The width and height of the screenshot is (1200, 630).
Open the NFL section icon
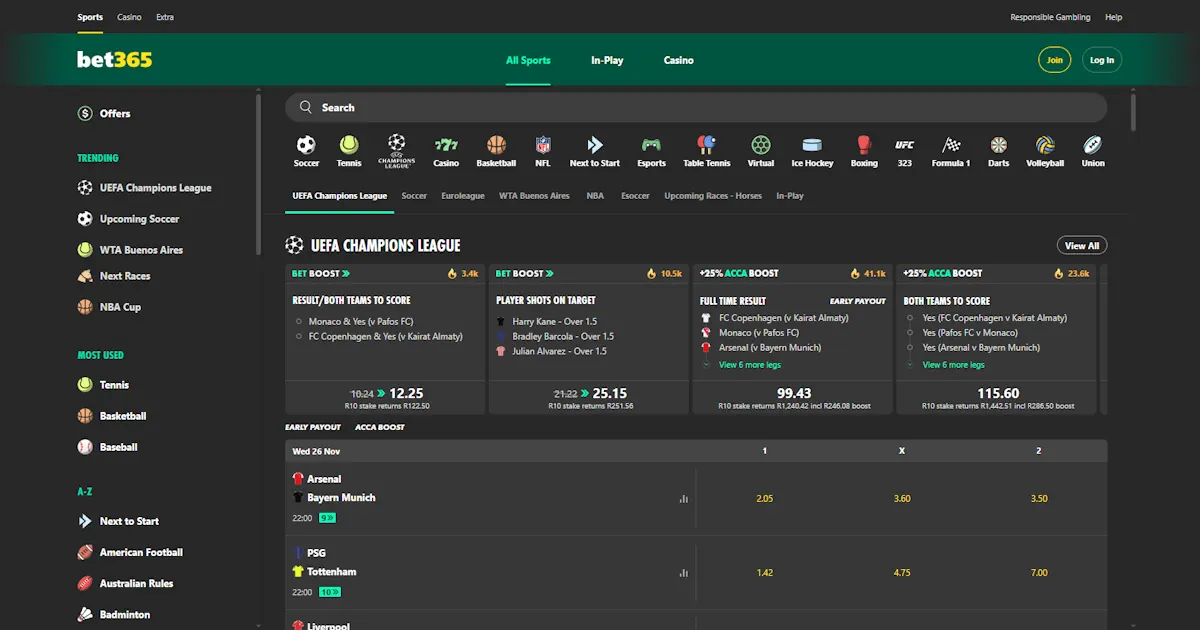pyautogui.click(x=541, y=148)
